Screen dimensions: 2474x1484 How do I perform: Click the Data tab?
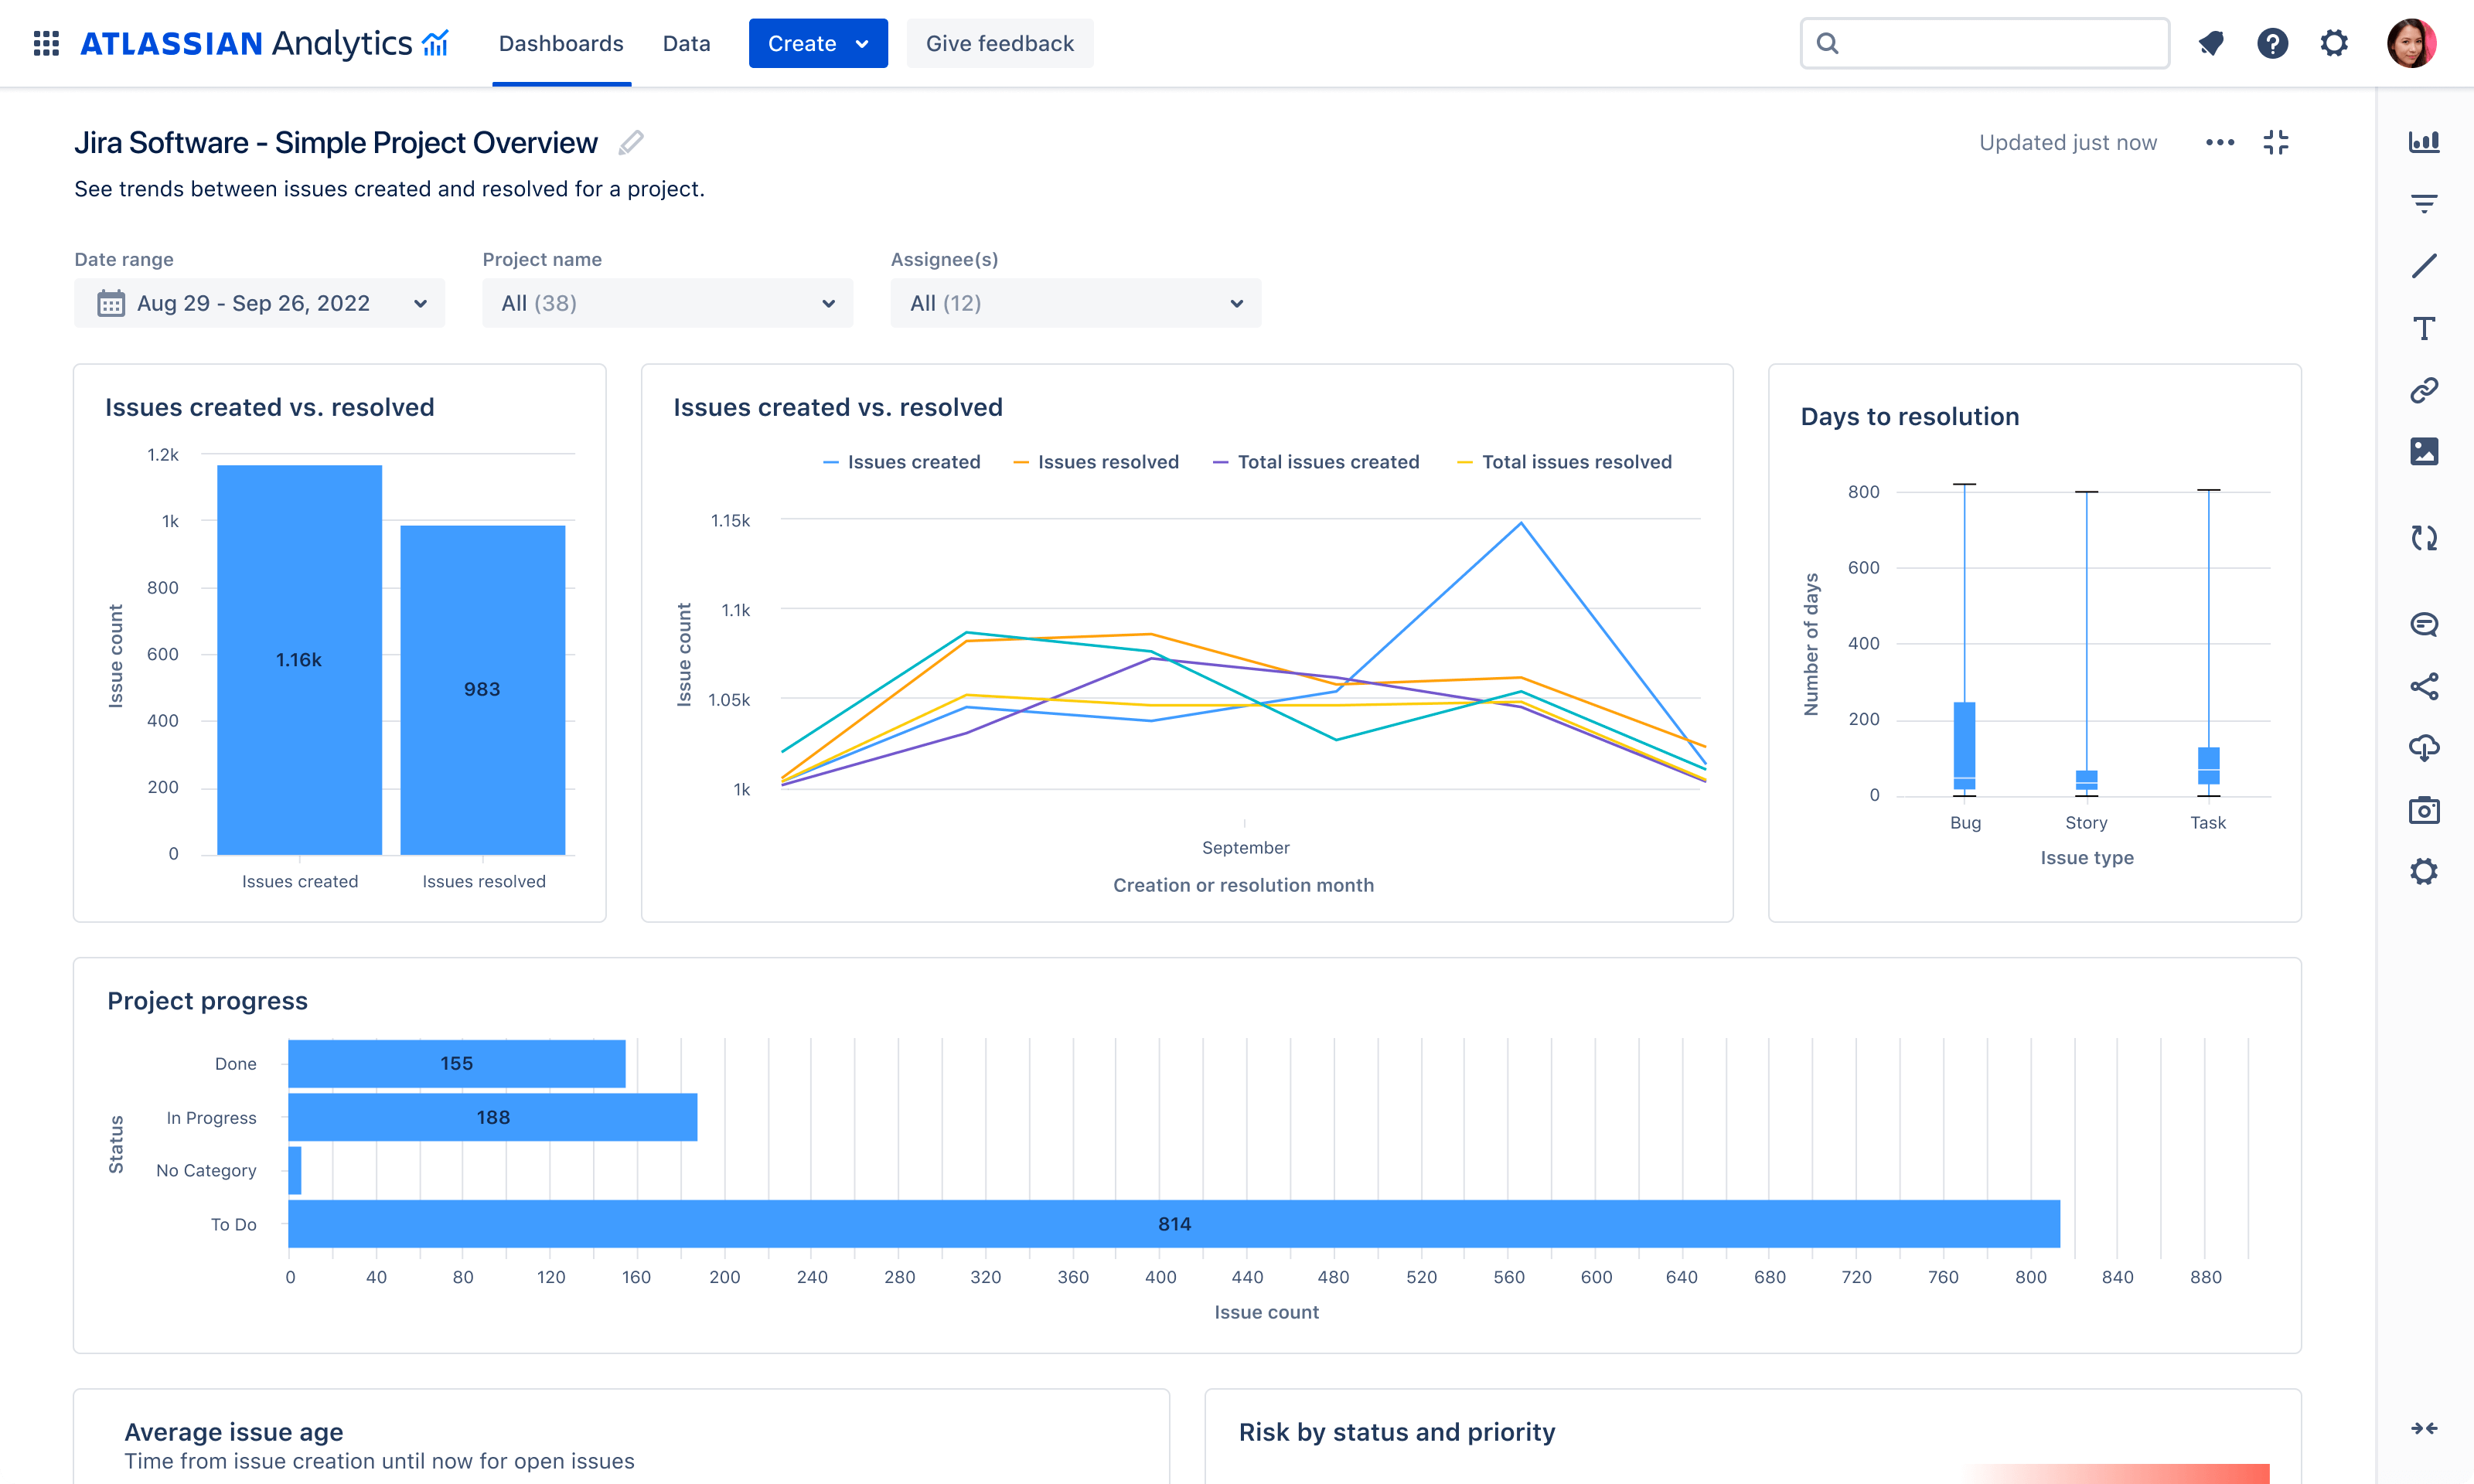click(x=686, y=44)
